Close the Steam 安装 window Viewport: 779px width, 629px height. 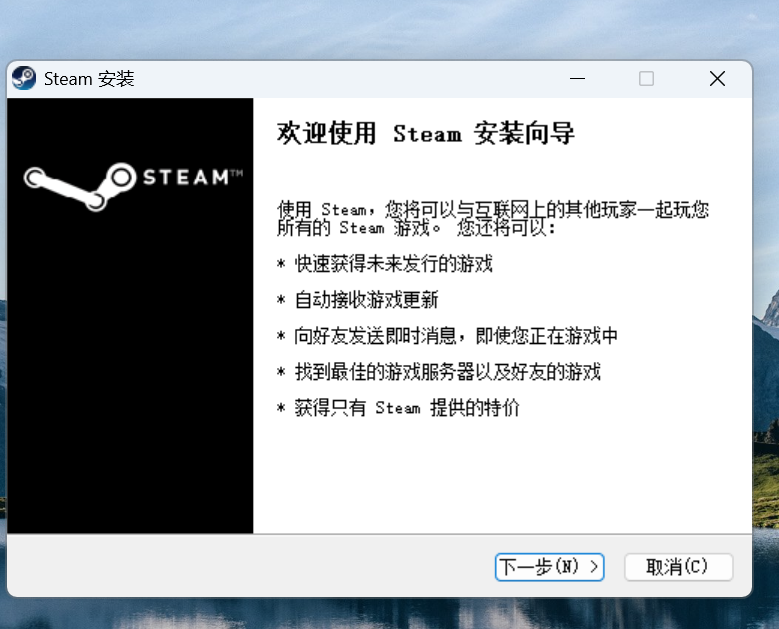pos(717,79)
